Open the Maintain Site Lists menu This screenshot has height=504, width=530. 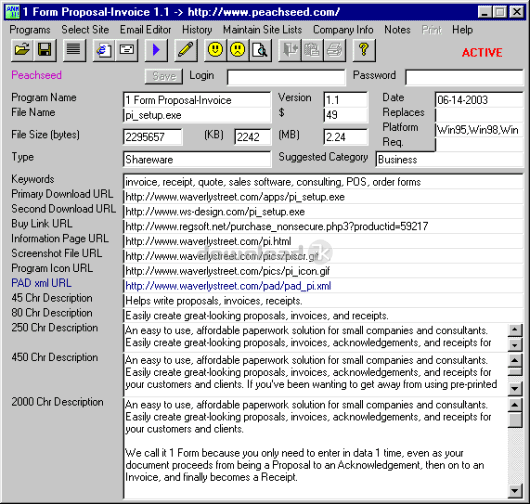[262, 30]
